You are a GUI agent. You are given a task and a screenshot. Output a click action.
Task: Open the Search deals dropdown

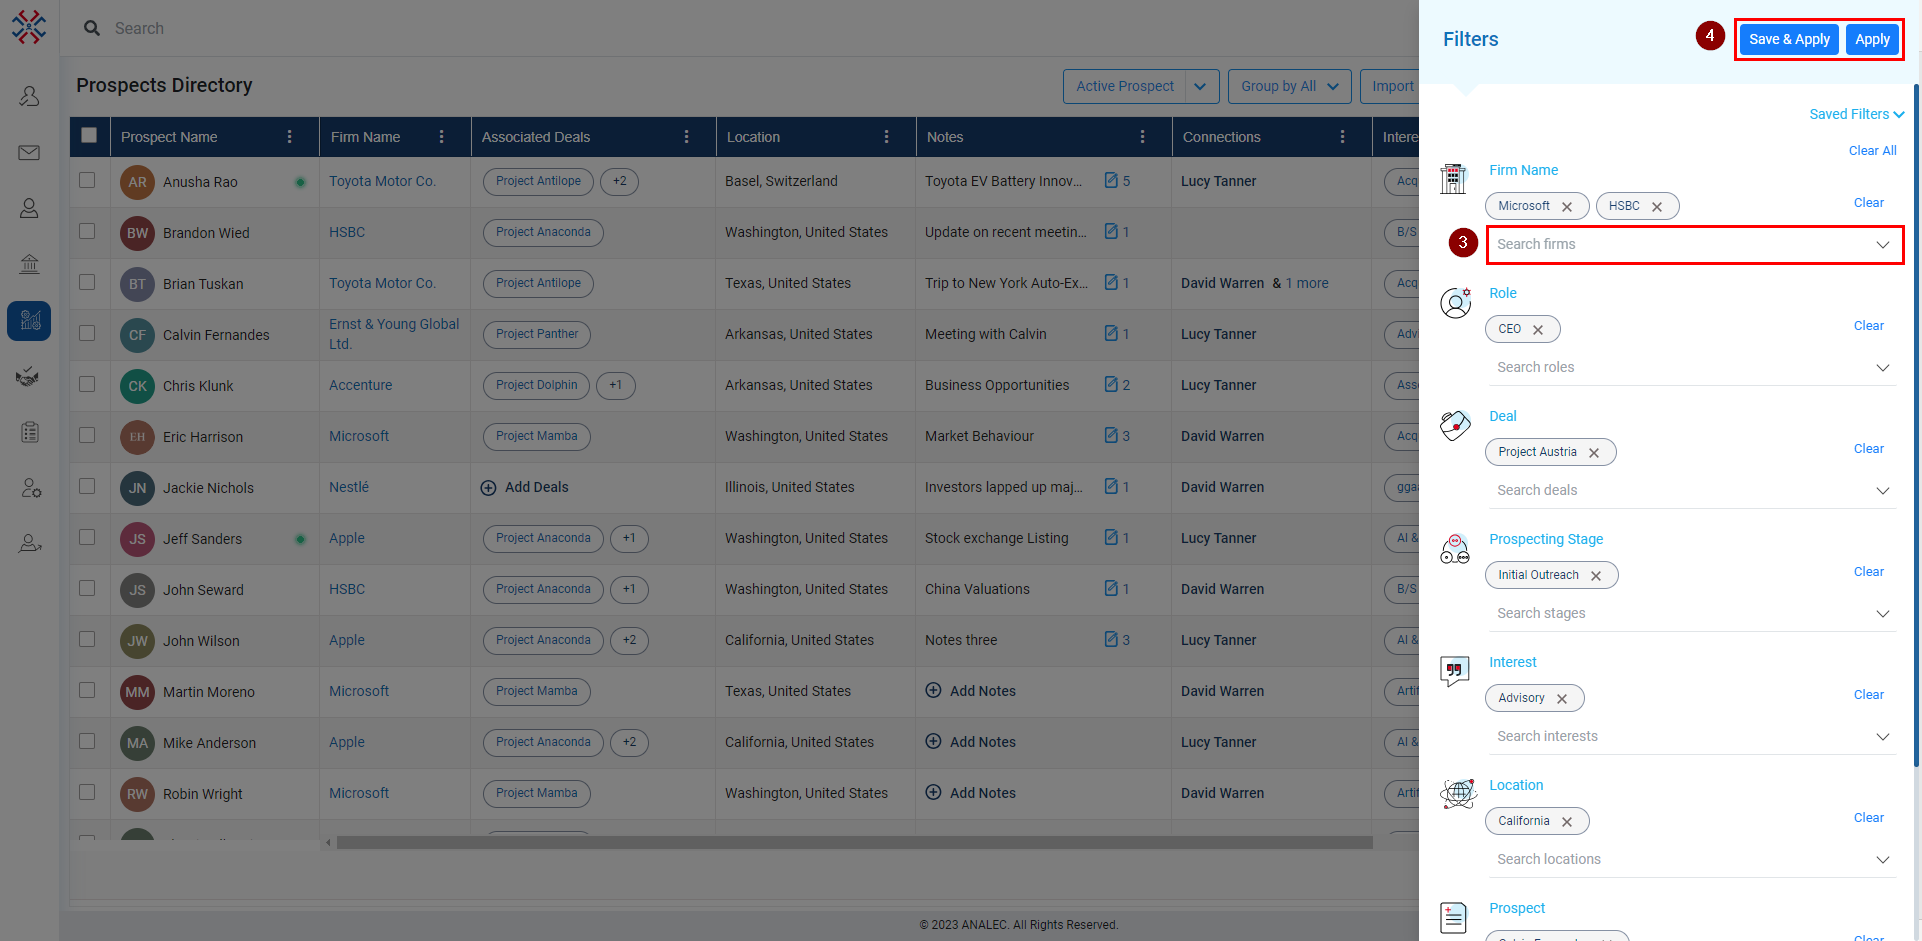[1695, 491]
